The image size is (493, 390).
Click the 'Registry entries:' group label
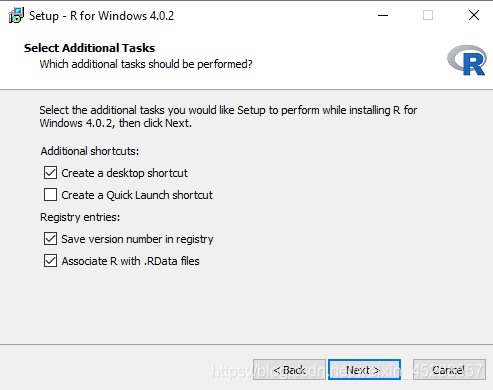pyautogui.click(x=80, y=217)
